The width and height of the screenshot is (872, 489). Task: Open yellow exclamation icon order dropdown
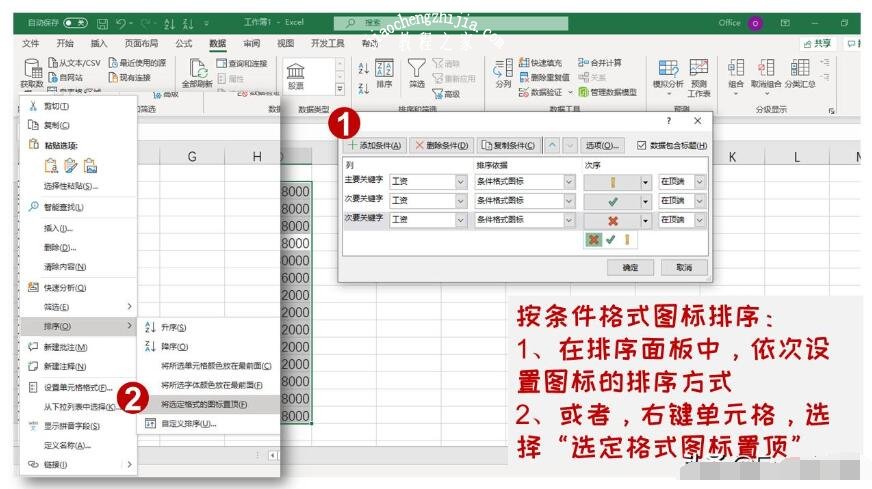[x=645, y=182]
